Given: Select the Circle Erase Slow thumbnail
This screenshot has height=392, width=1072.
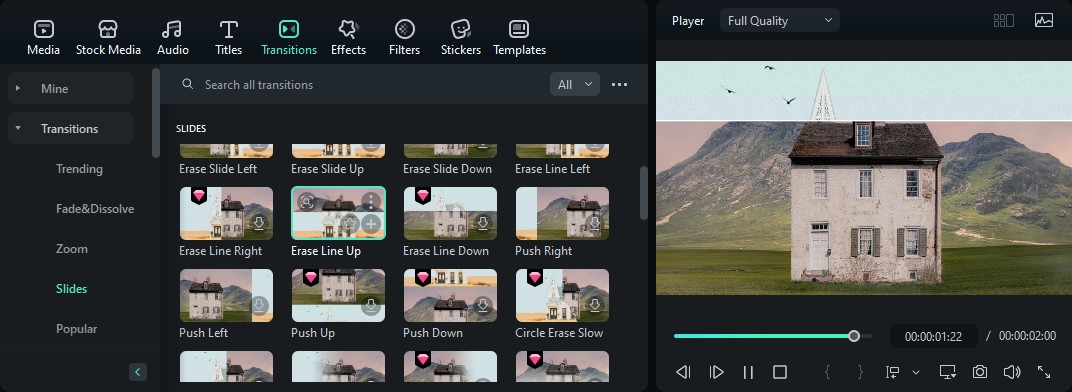Looking at the screenshot, I should (562, 296).
